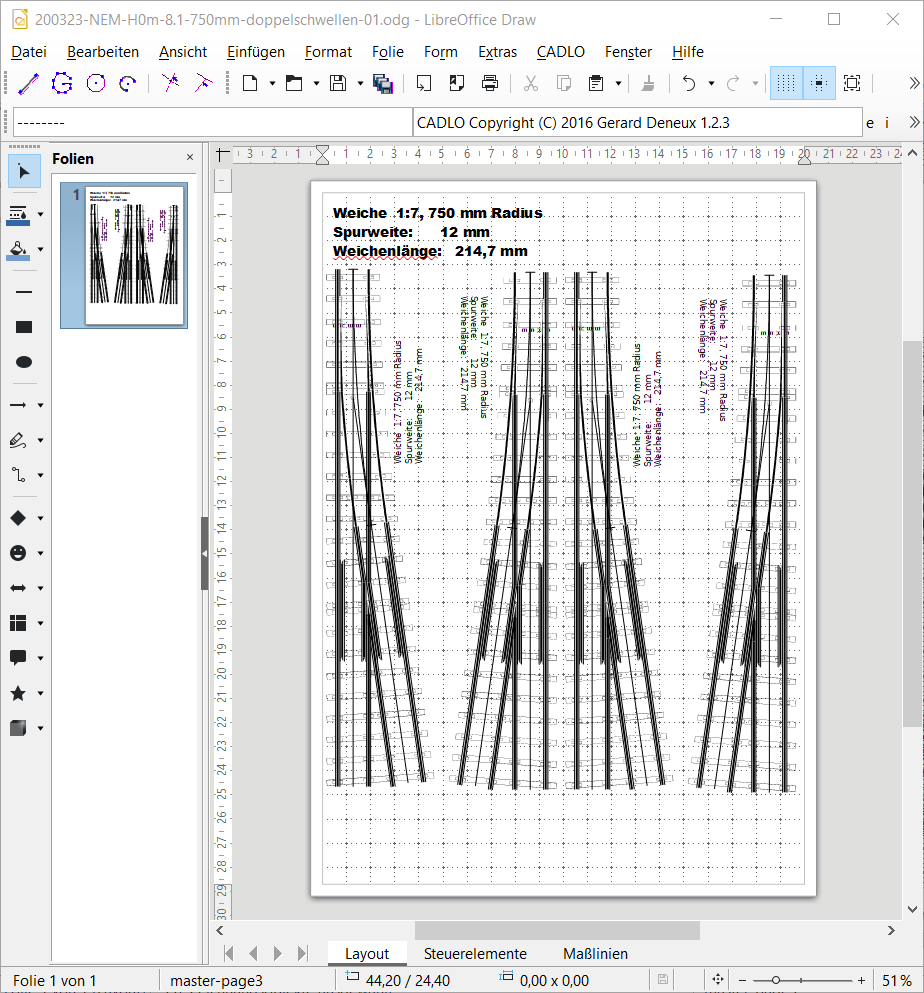Adjust the zoom slider in status bar
This screenshot has width=924, height=993.
tap(776, 981)
